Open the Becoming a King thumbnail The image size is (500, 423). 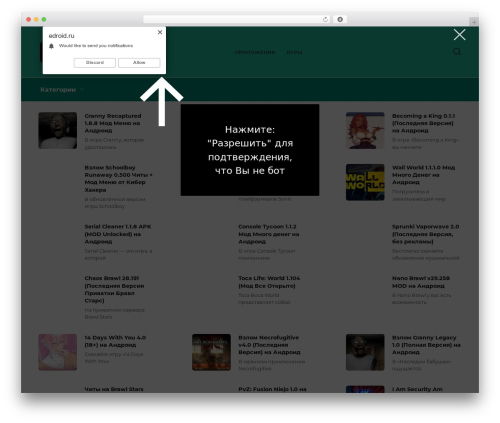pyautogui.click(x=365, y=130)
